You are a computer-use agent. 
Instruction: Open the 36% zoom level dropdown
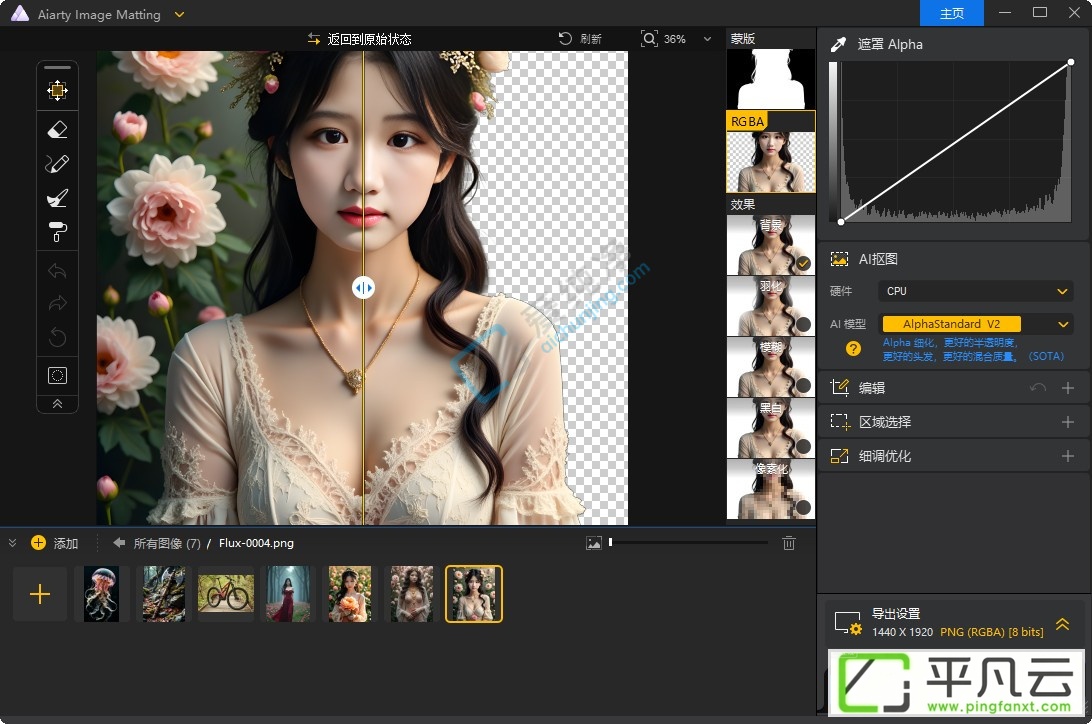point(708,39)
